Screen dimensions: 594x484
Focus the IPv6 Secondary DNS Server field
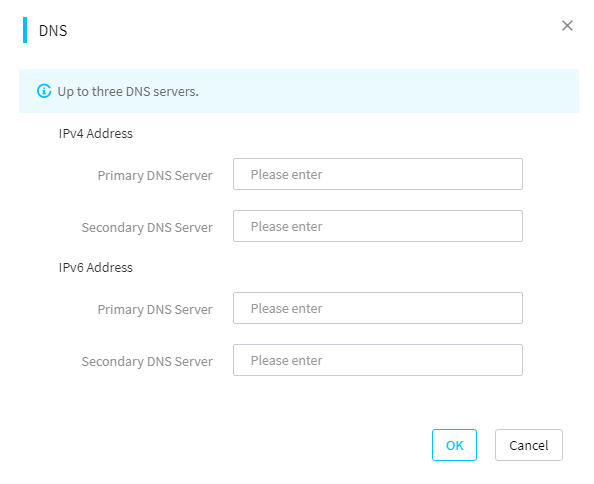click(378, 360)
